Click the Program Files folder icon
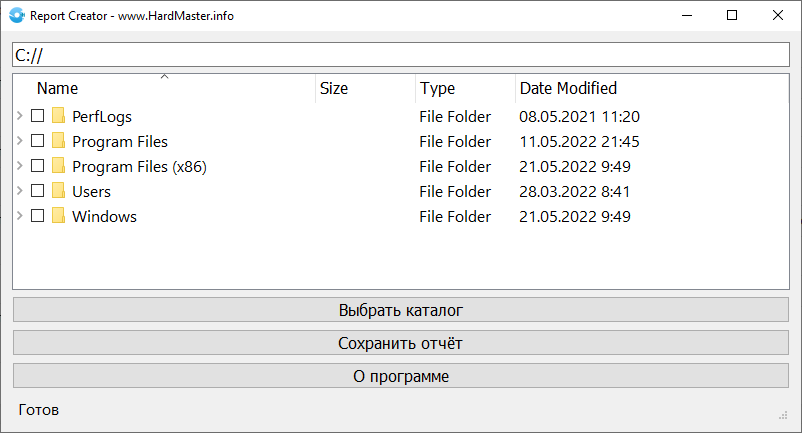Viewport: 802px width, 433px height. coord(58,141)
